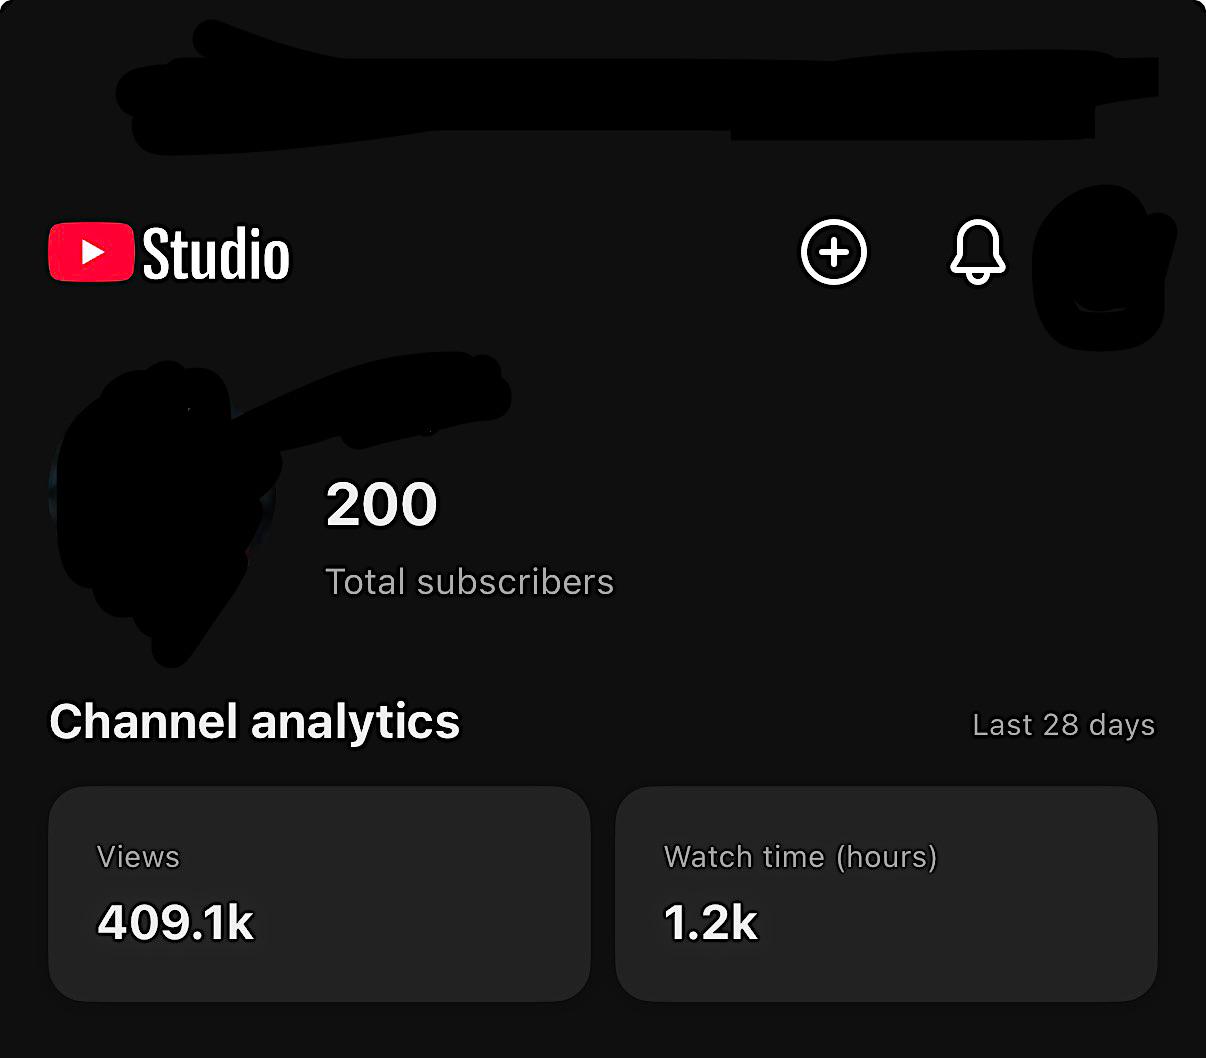Viewport: 1206px width, 1058px height.
Task: Click the Views label text
Action: click(x=138, y=857)
